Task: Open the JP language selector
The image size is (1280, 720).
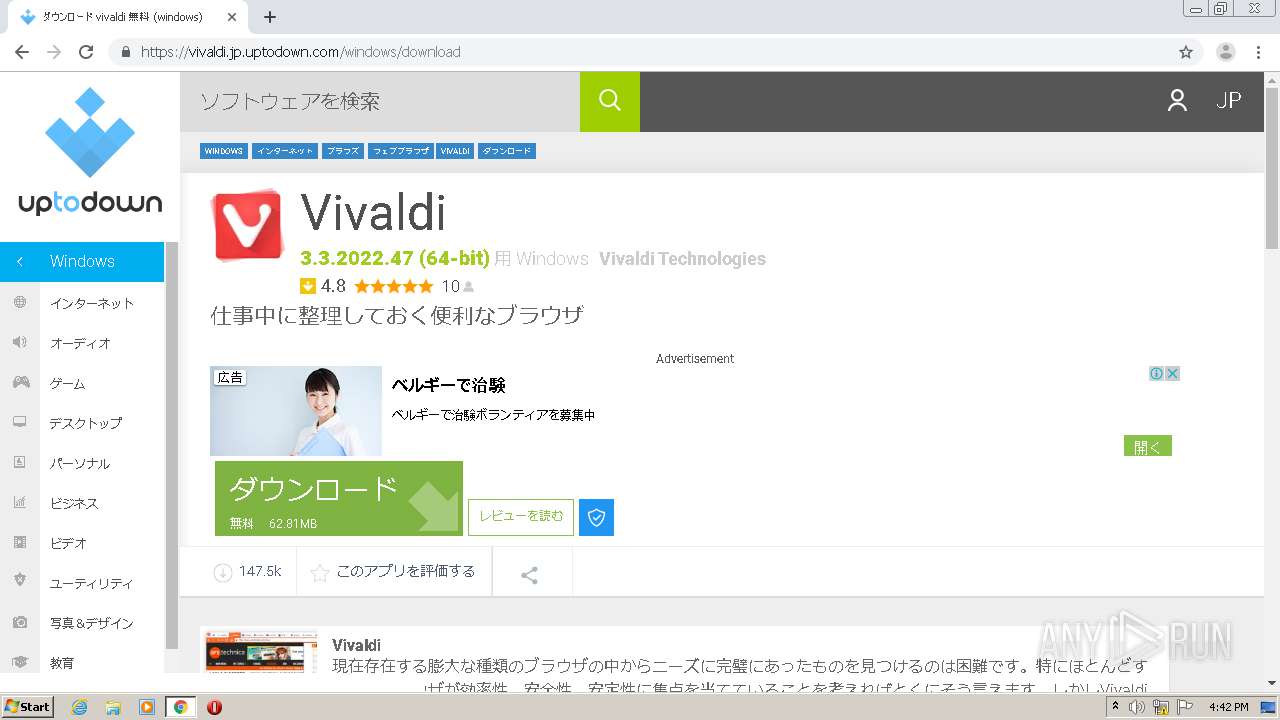Action: click(x=1228, y=100)
